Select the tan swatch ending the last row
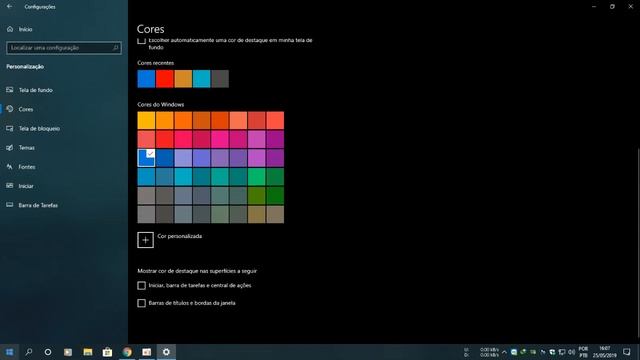640x360 pixels. [x=275, y=214]
